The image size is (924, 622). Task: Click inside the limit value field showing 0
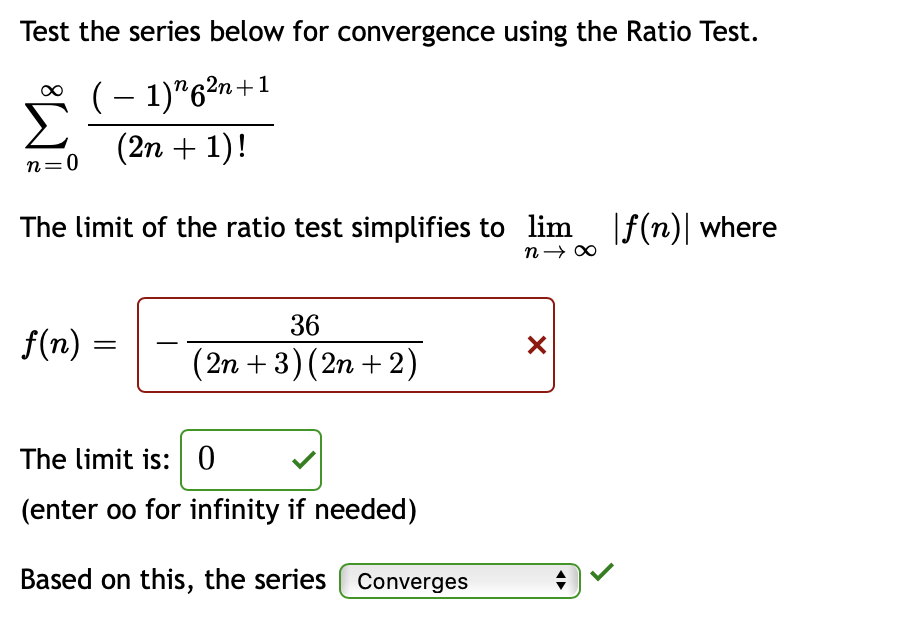240,459
